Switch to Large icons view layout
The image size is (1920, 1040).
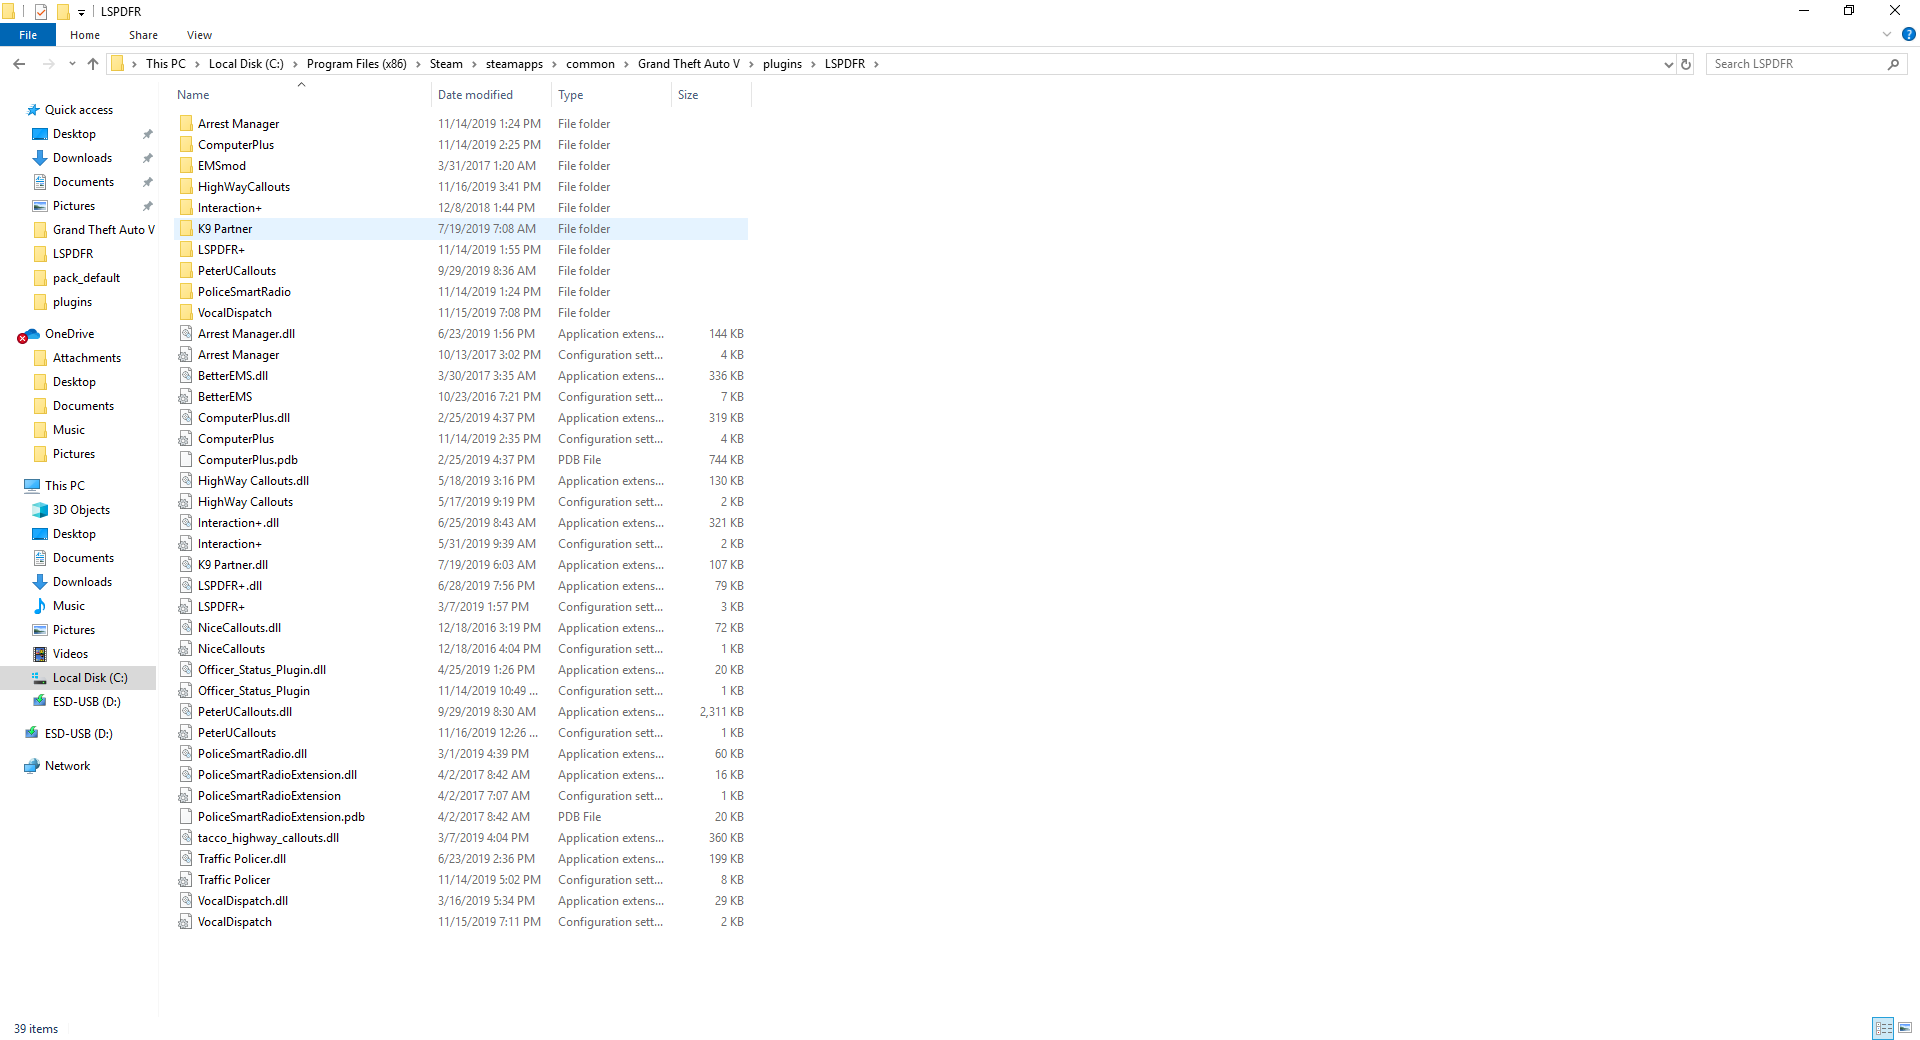pyautogui.click(x=1905, y=1028)
